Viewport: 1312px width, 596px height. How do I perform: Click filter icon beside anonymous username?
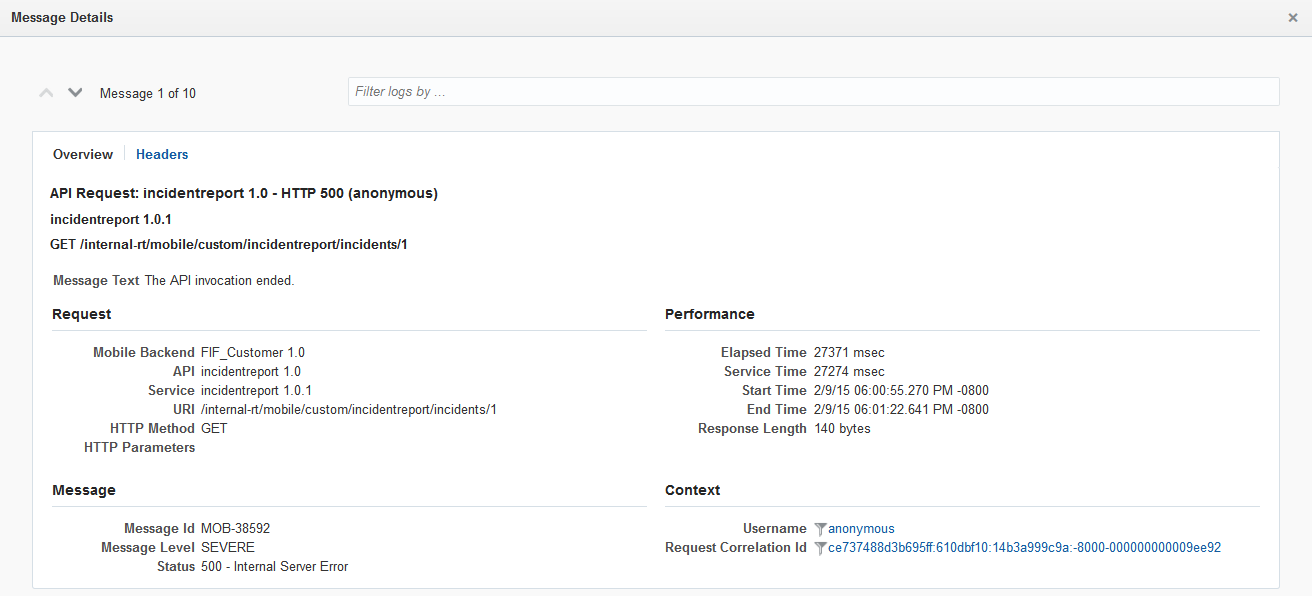(x=820, y=529)
